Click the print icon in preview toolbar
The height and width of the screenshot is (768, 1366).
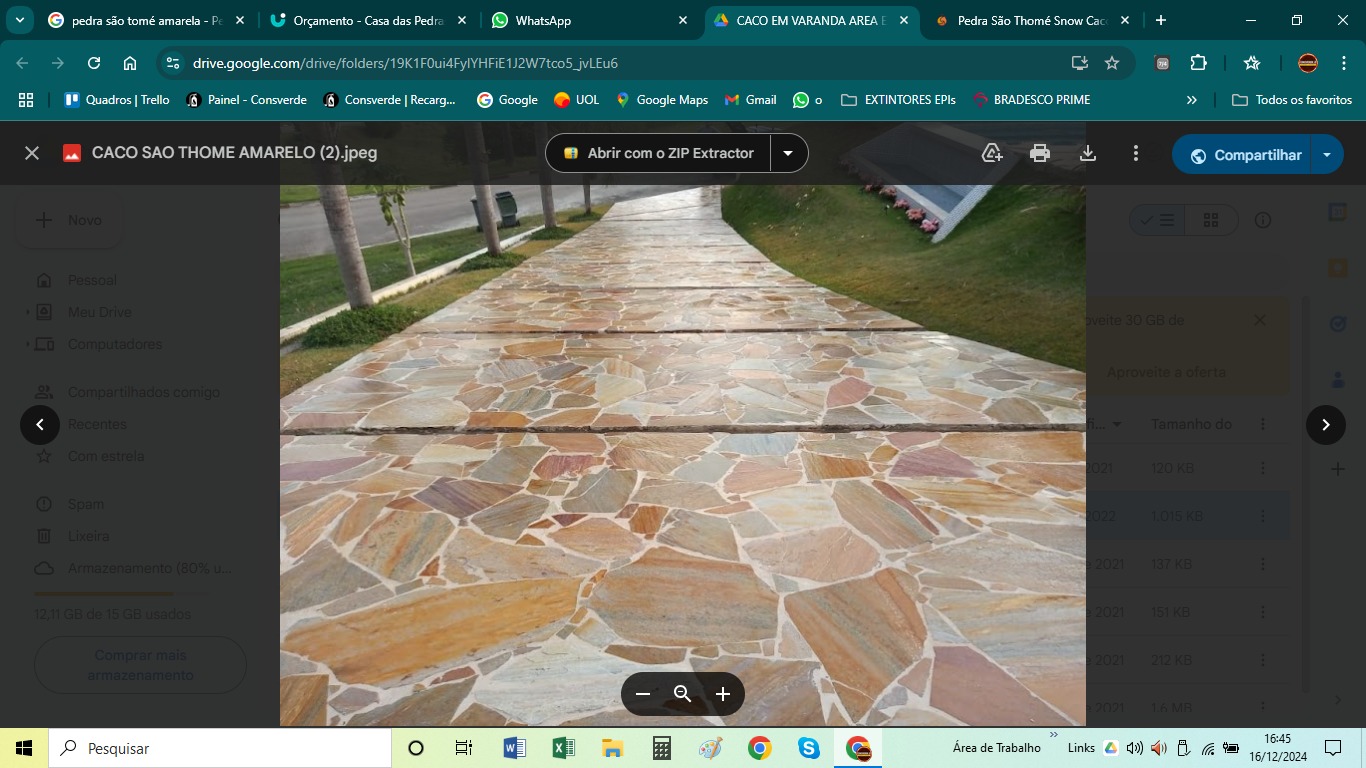pyautogui.click(x=1040, y=153)
